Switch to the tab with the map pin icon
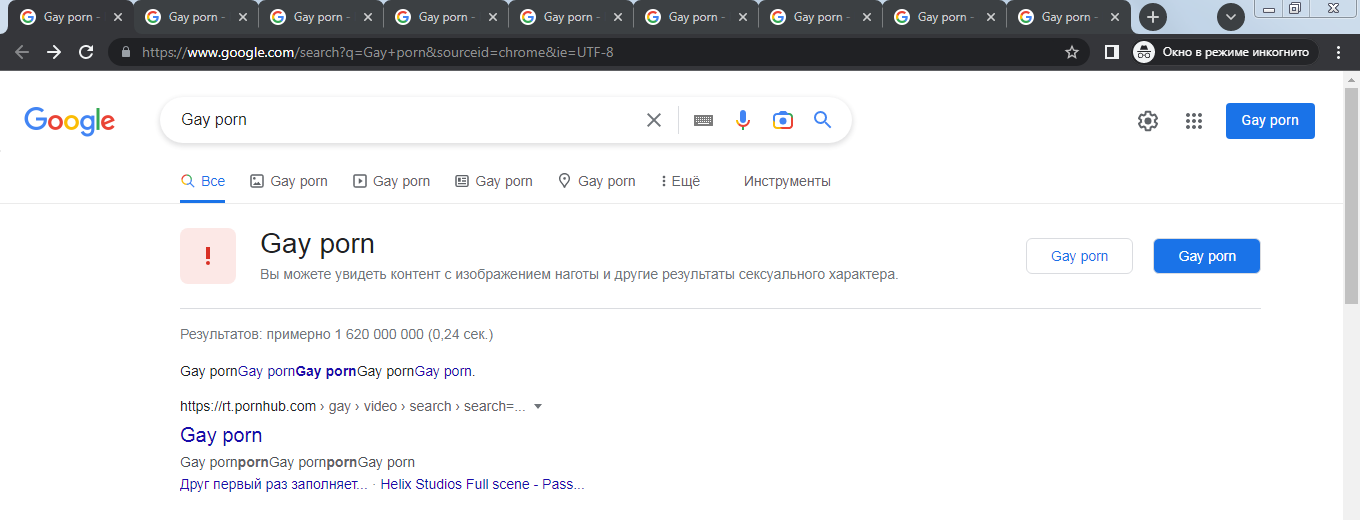This screenshot has width=1360, height=520. tap(597, 181)
